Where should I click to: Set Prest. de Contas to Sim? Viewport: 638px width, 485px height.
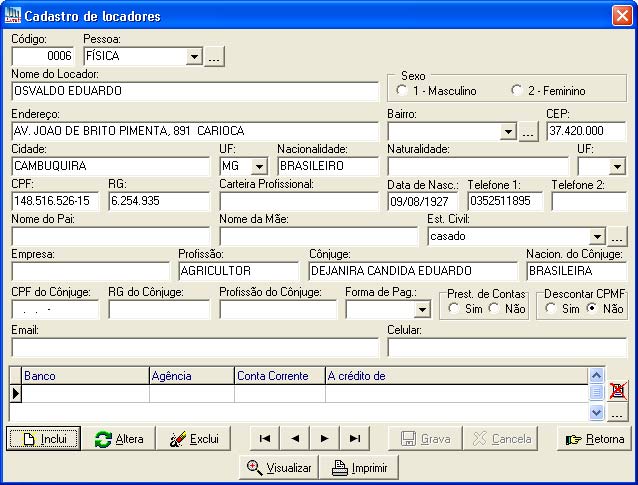click(x=454, y=309)
